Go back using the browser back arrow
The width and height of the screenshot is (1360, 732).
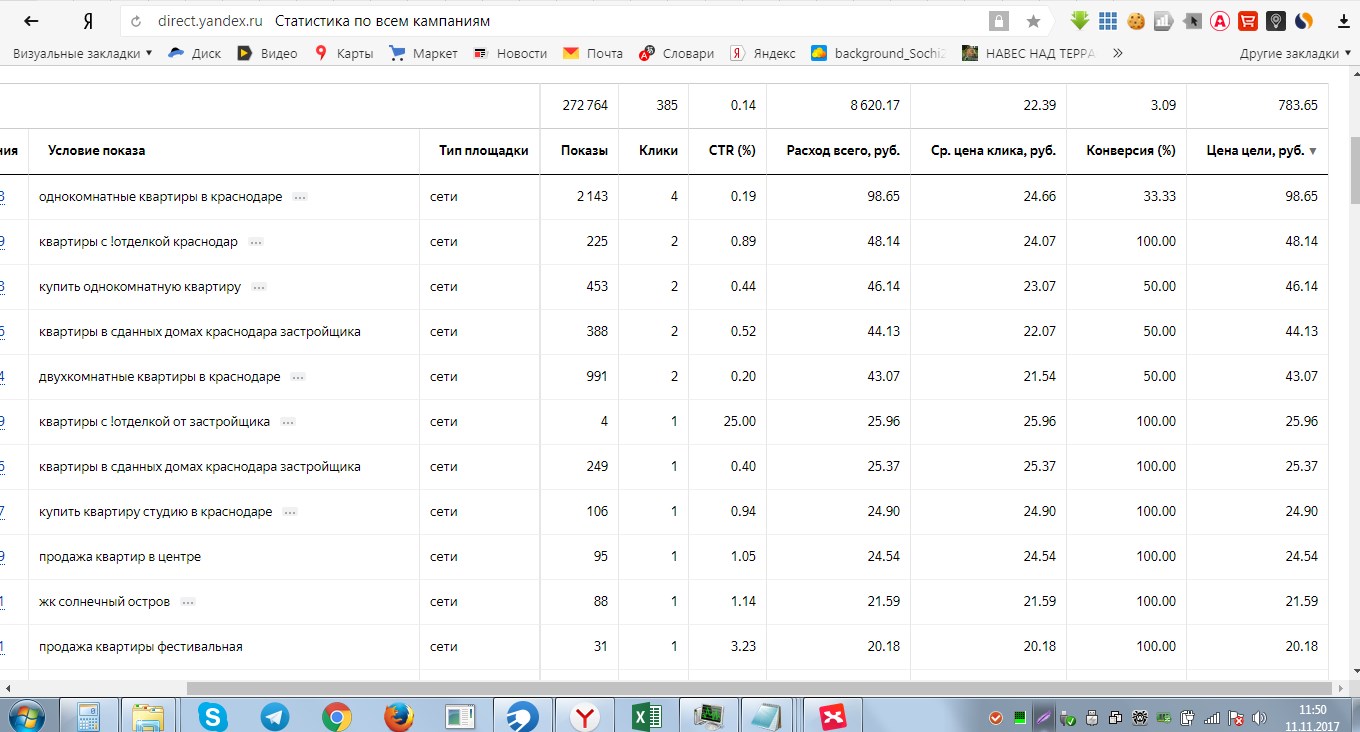tap(30, 21)
